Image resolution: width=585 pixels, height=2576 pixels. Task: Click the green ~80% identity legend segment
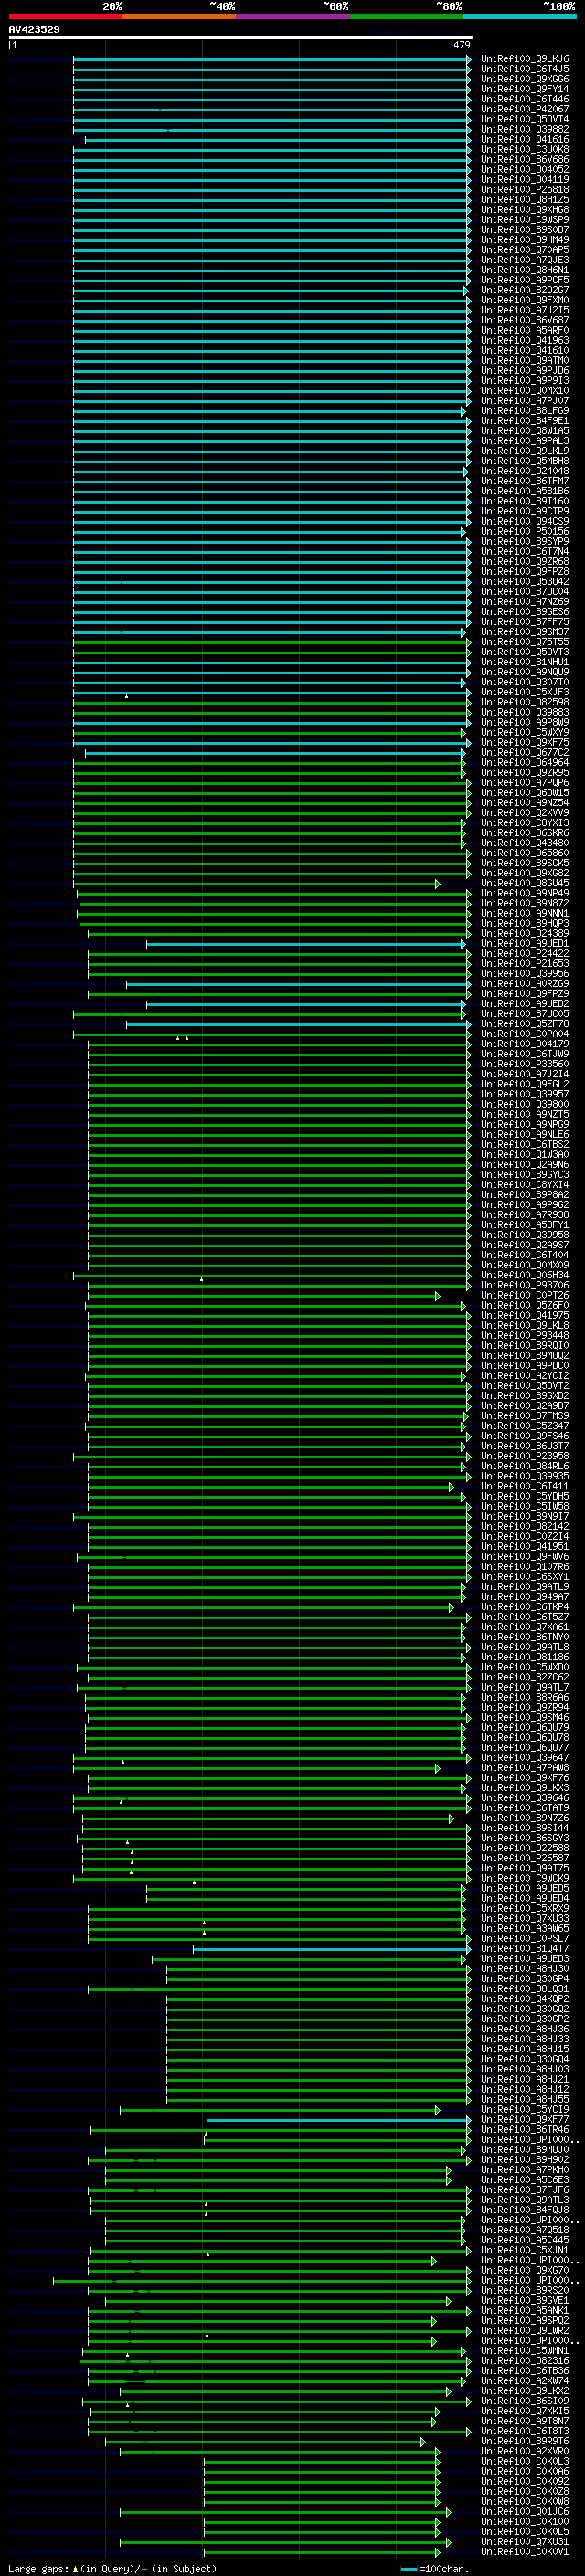(x=406, y=16)
